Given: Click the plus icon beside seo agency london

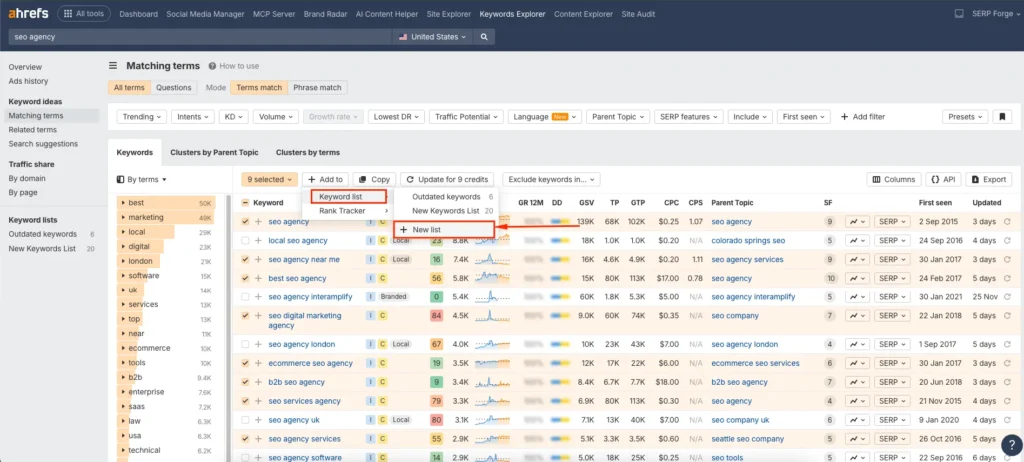Looking at the screenshot, I should click(258, 344).
